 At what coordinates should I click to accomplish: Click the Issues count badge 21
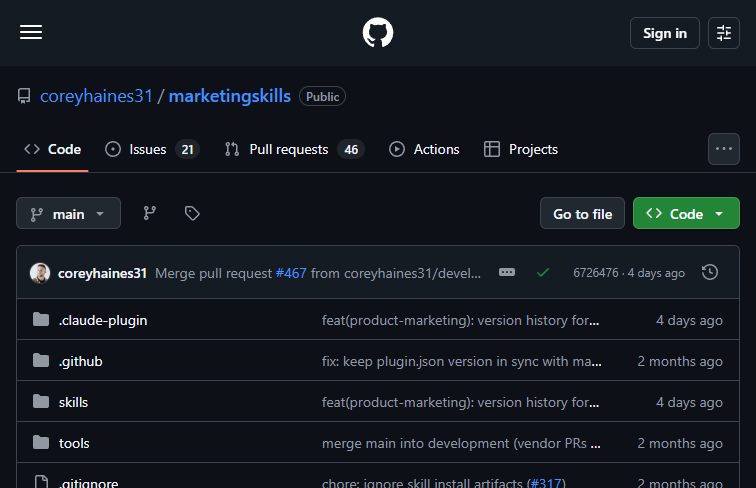(187, 149)
